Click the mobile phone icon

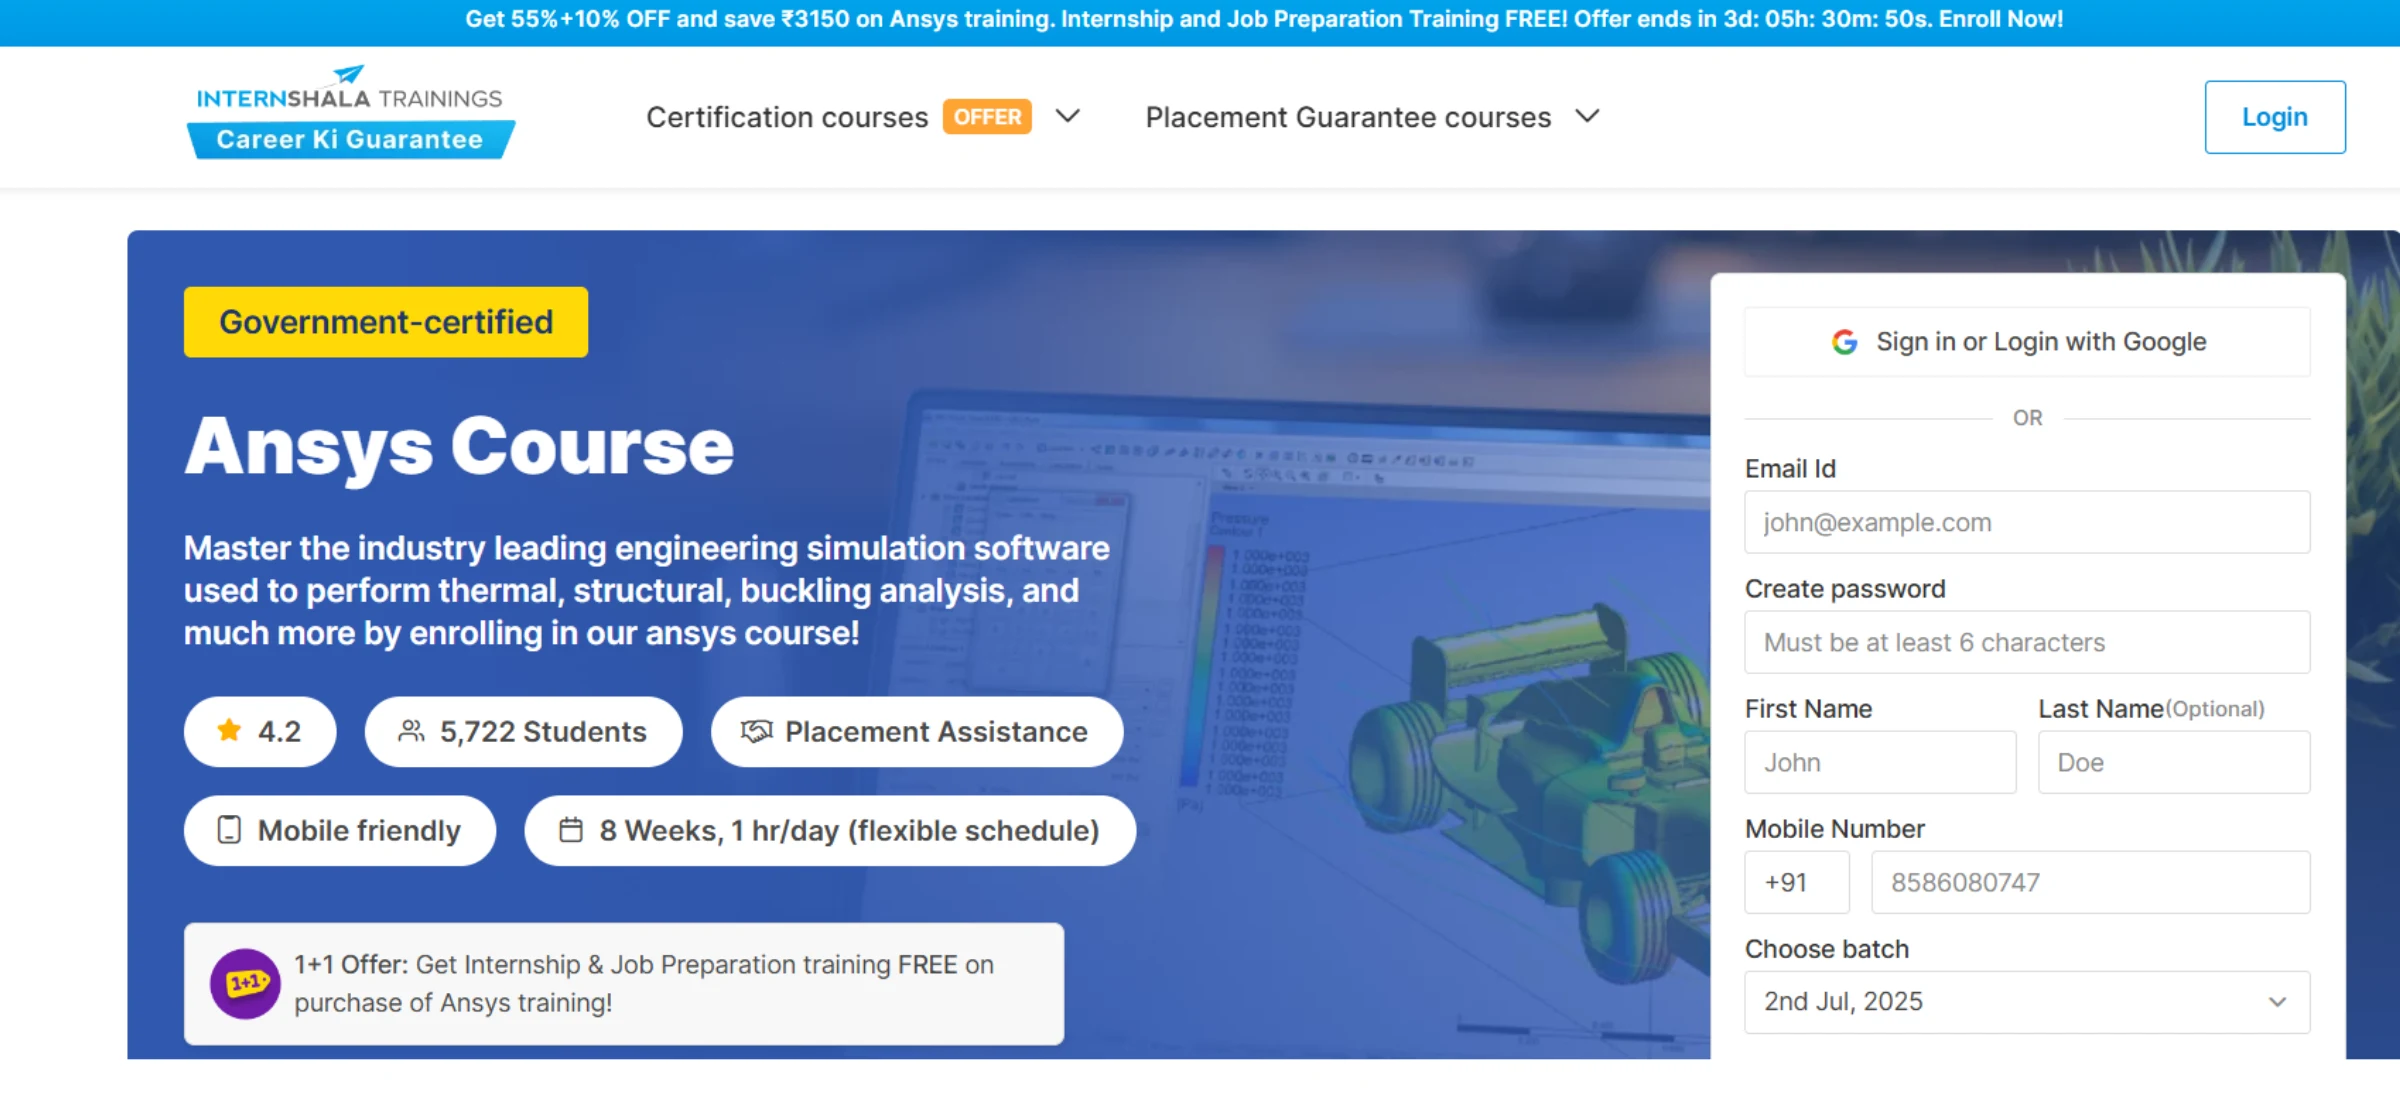229,830
